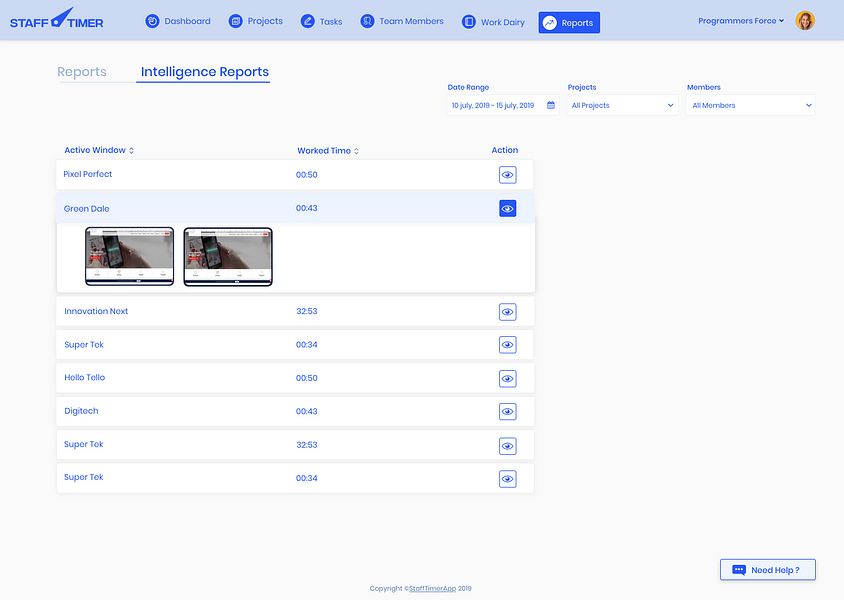Show screenshots for the Innovation Next row
The image size is (844, 600).
pos(508,312)
